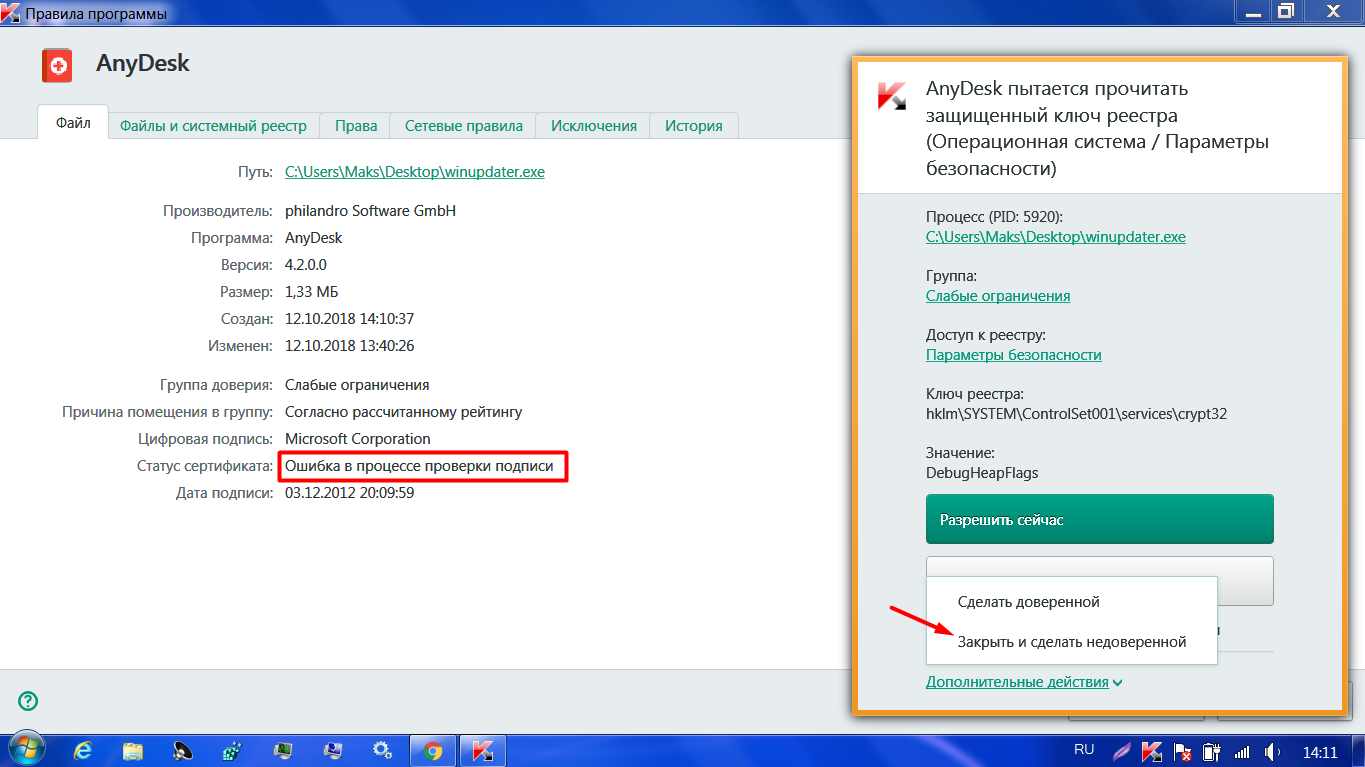This screenshot has width=1365, height=767.
Task: Click the Kaspersky taskbar button
Action: coord(483,750)
